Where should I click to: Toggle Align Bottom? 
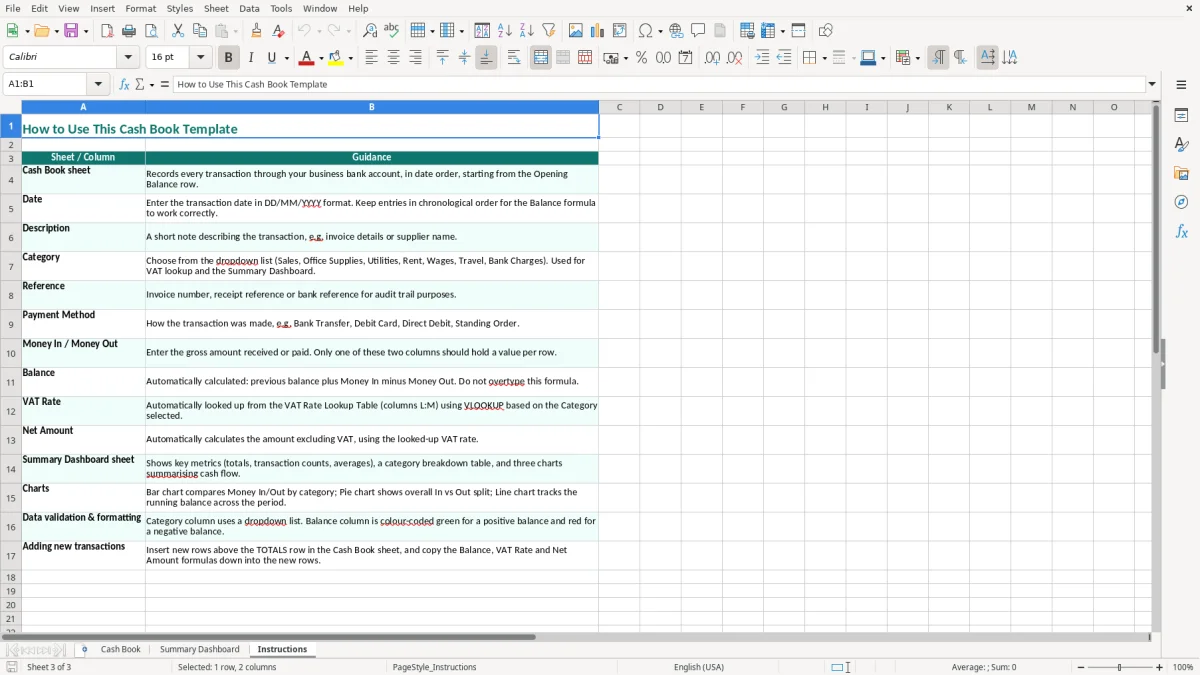pyautogui.click(x=486, y=58)
